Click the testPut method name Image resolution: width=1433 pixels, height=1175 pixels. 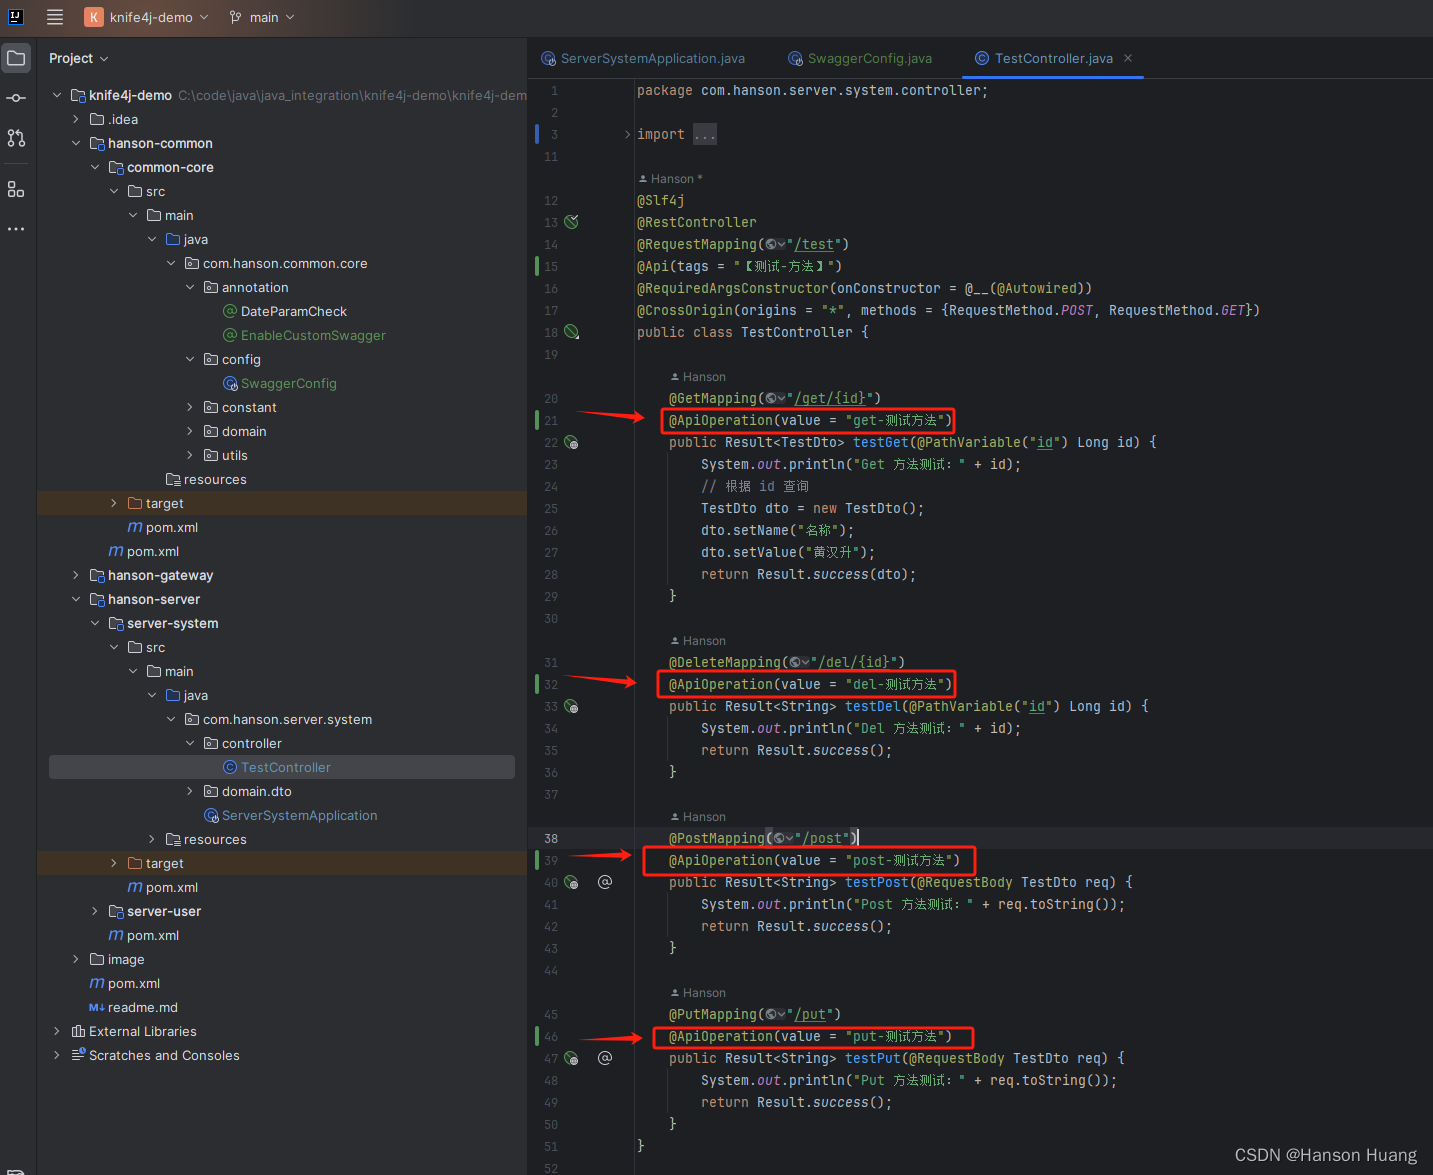[873, 1058]
